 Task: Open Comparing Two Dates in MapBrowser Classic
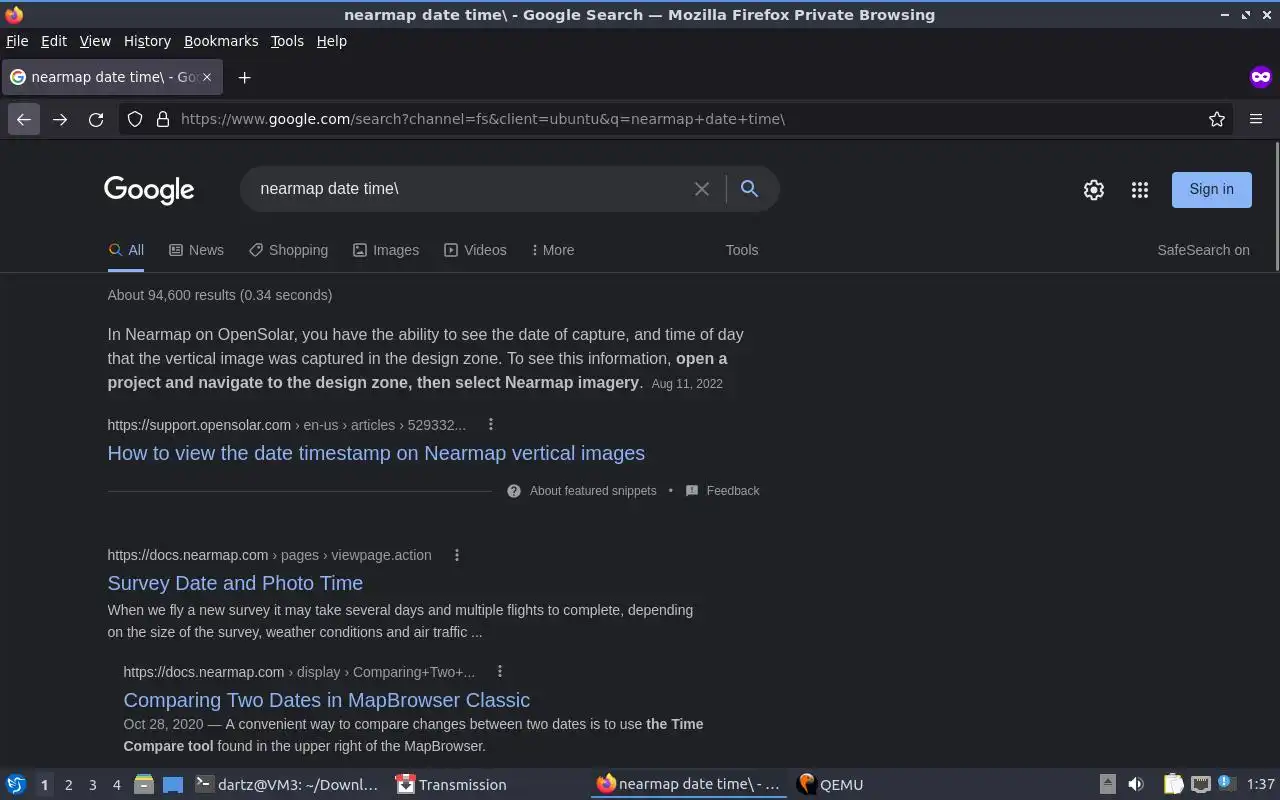326,700
